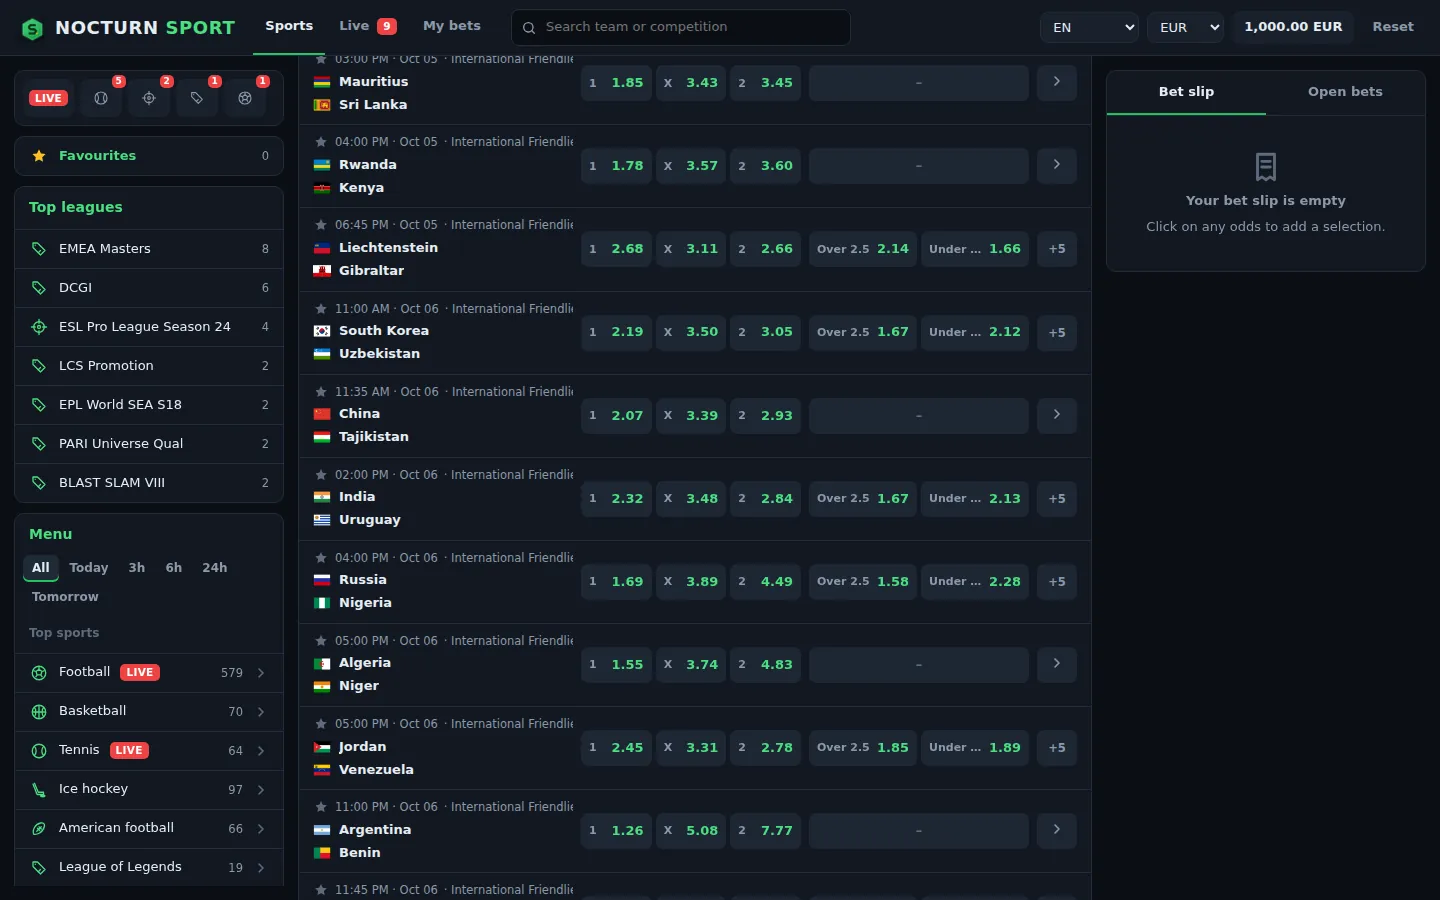Viewport: 1440px width, 900px height.
Task: Pick Over 2.5 at 2.14 for Liechtenstein match
Action: 863,249
